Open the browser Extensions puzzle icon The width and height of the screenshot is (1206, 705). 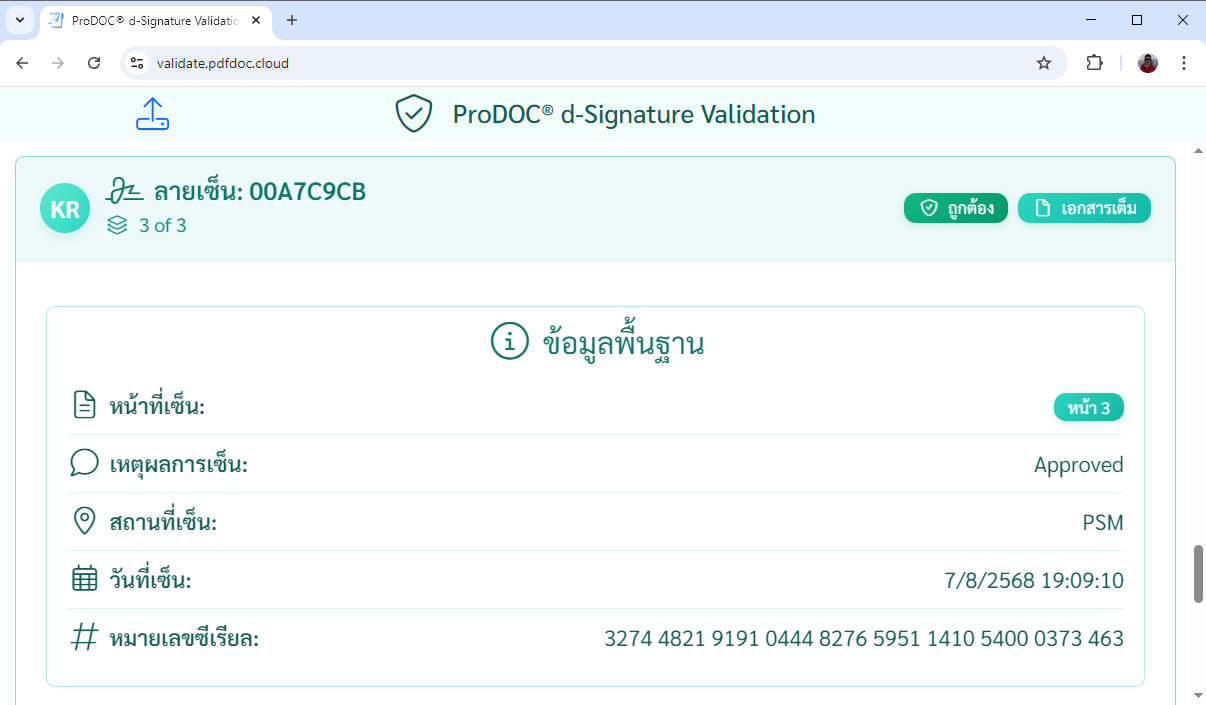click(x=1095, y=63)
